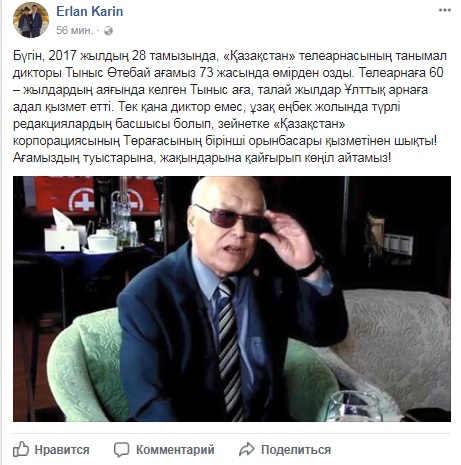Image resolution: width=461 pixels, height=465 pixels.
Task: Click the wristwatch on the man's hand
Action: [311, 265]
